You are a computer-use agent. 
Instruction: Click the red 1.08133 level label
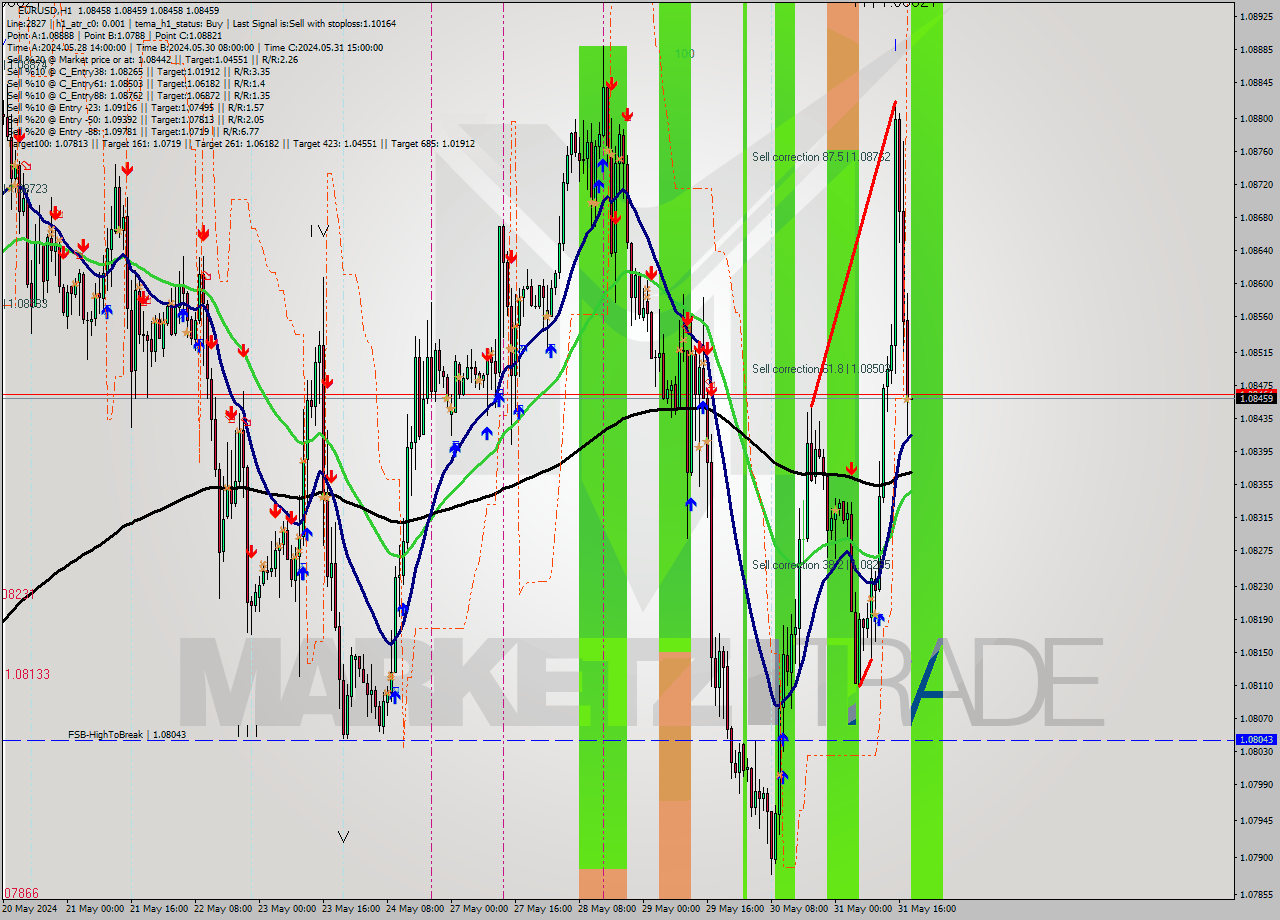(27, 674)
